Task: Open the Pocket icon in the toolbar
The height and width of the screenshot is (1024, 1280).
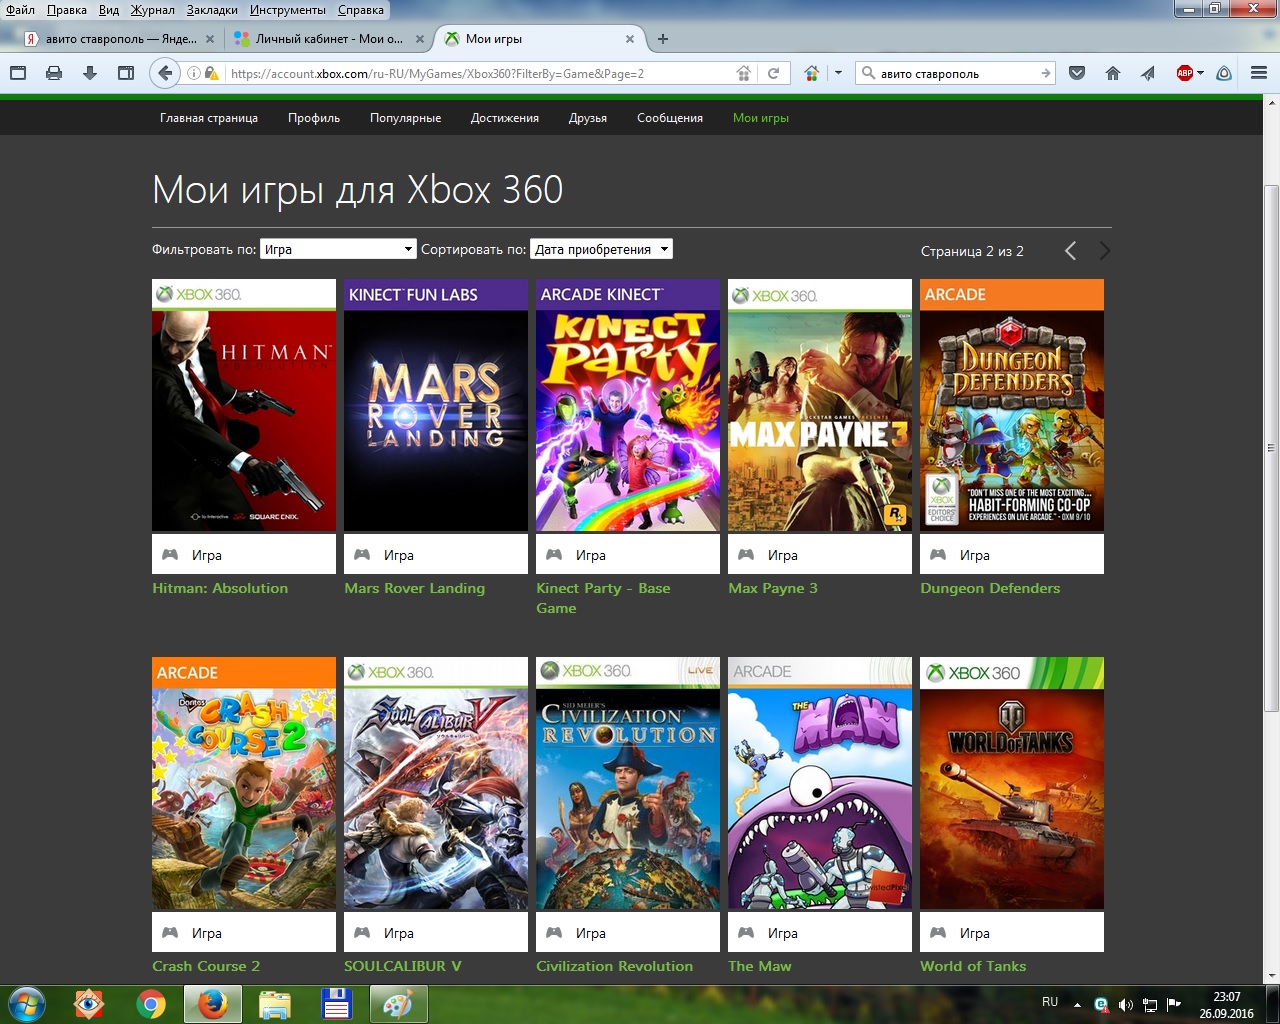Action: 1077,73
